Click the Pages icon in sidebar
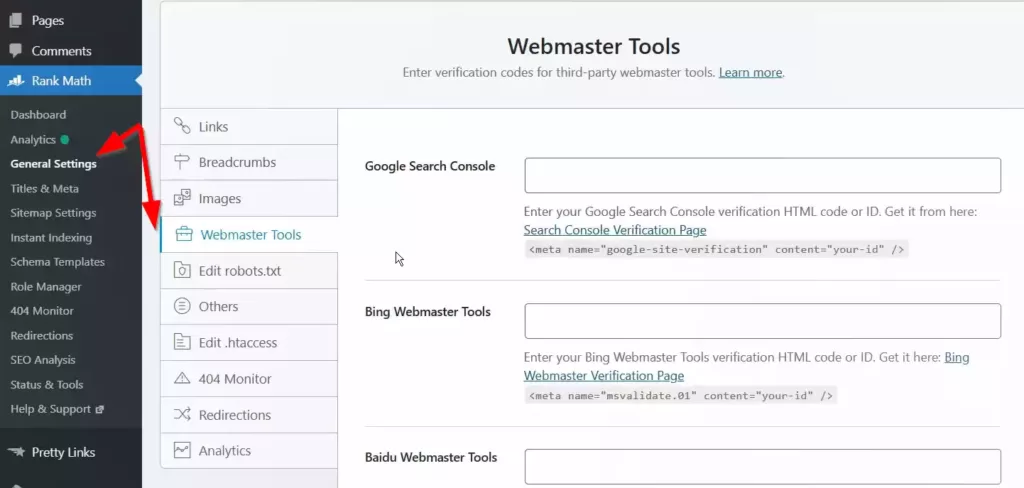Image resolution: width=1024 pixels, height=488 pixels. pos(16,20)
